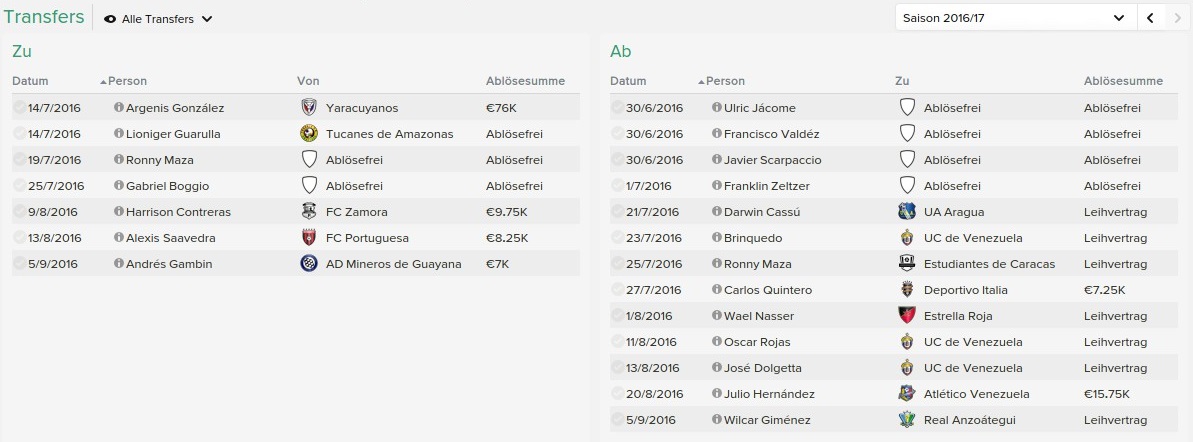The height and width of the screenshot is (442, 1193).
Task: Sort incoming transfers by Person column
Action: coord(127,81)
